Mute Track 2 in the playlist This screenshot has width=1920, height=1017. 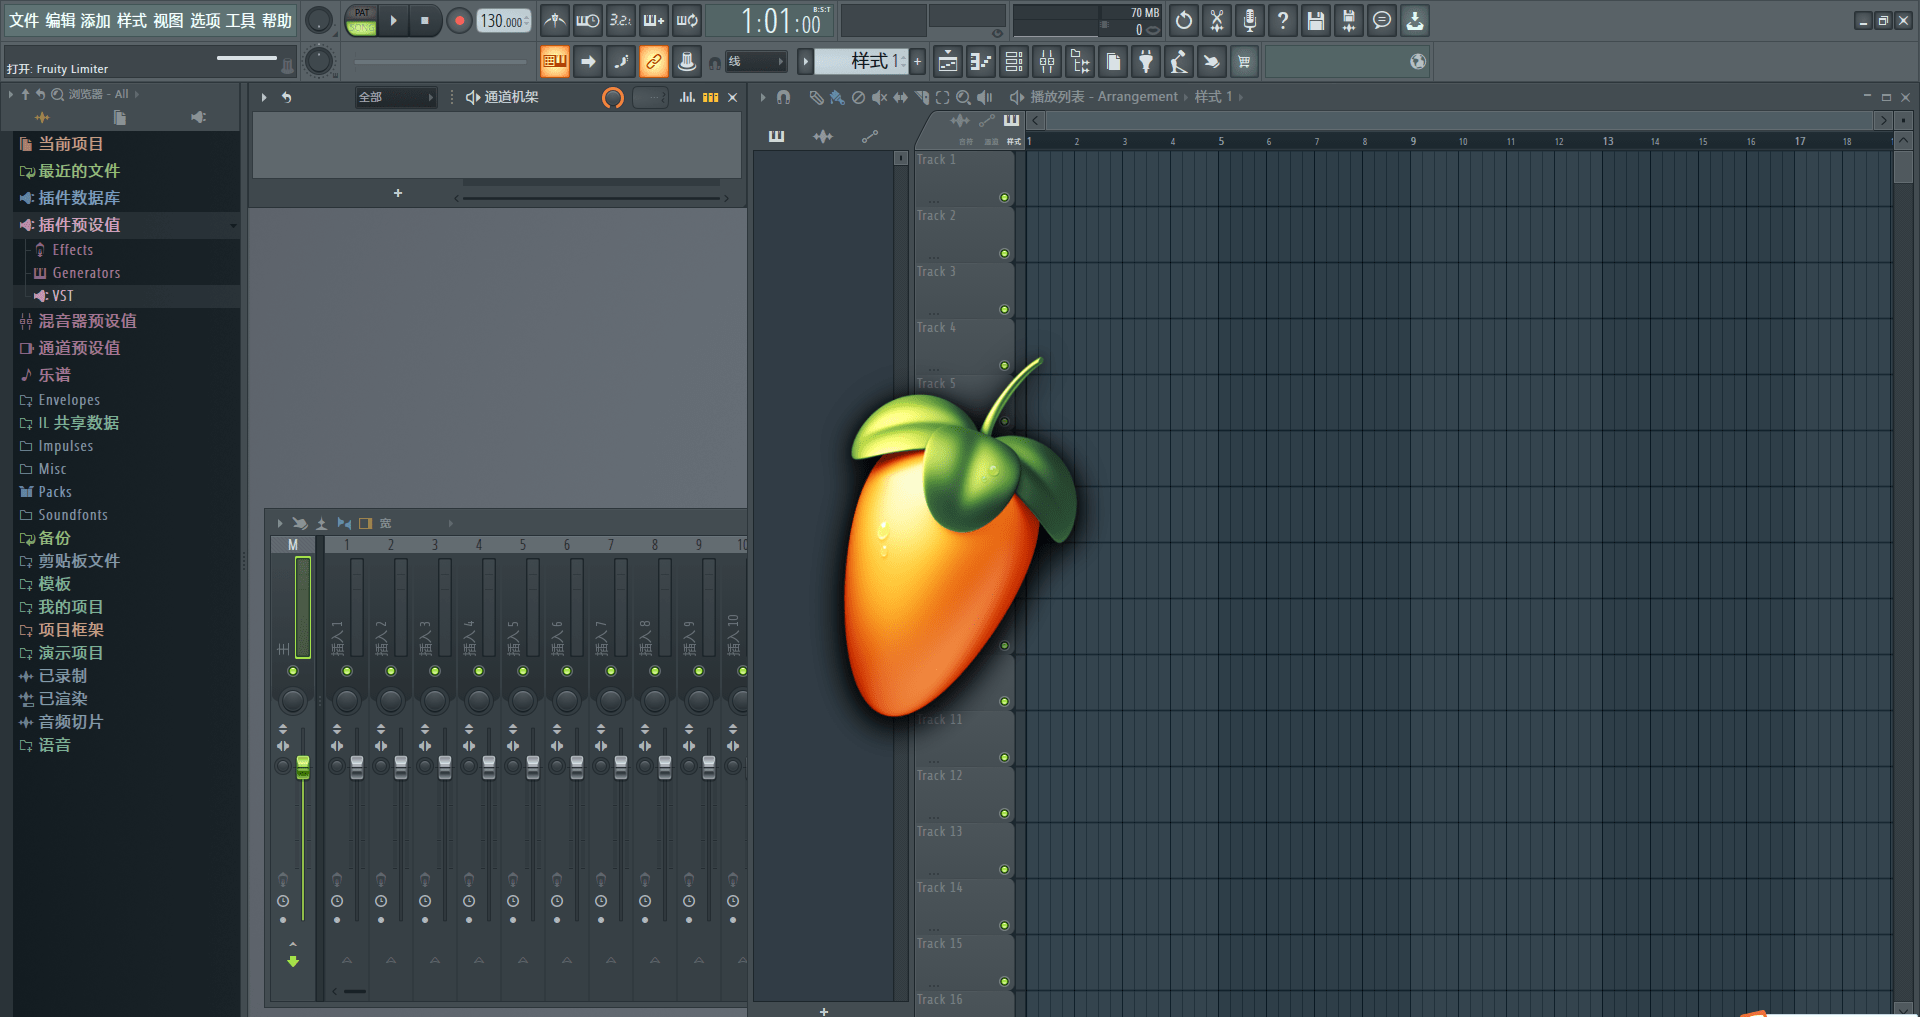point(1004,253)
